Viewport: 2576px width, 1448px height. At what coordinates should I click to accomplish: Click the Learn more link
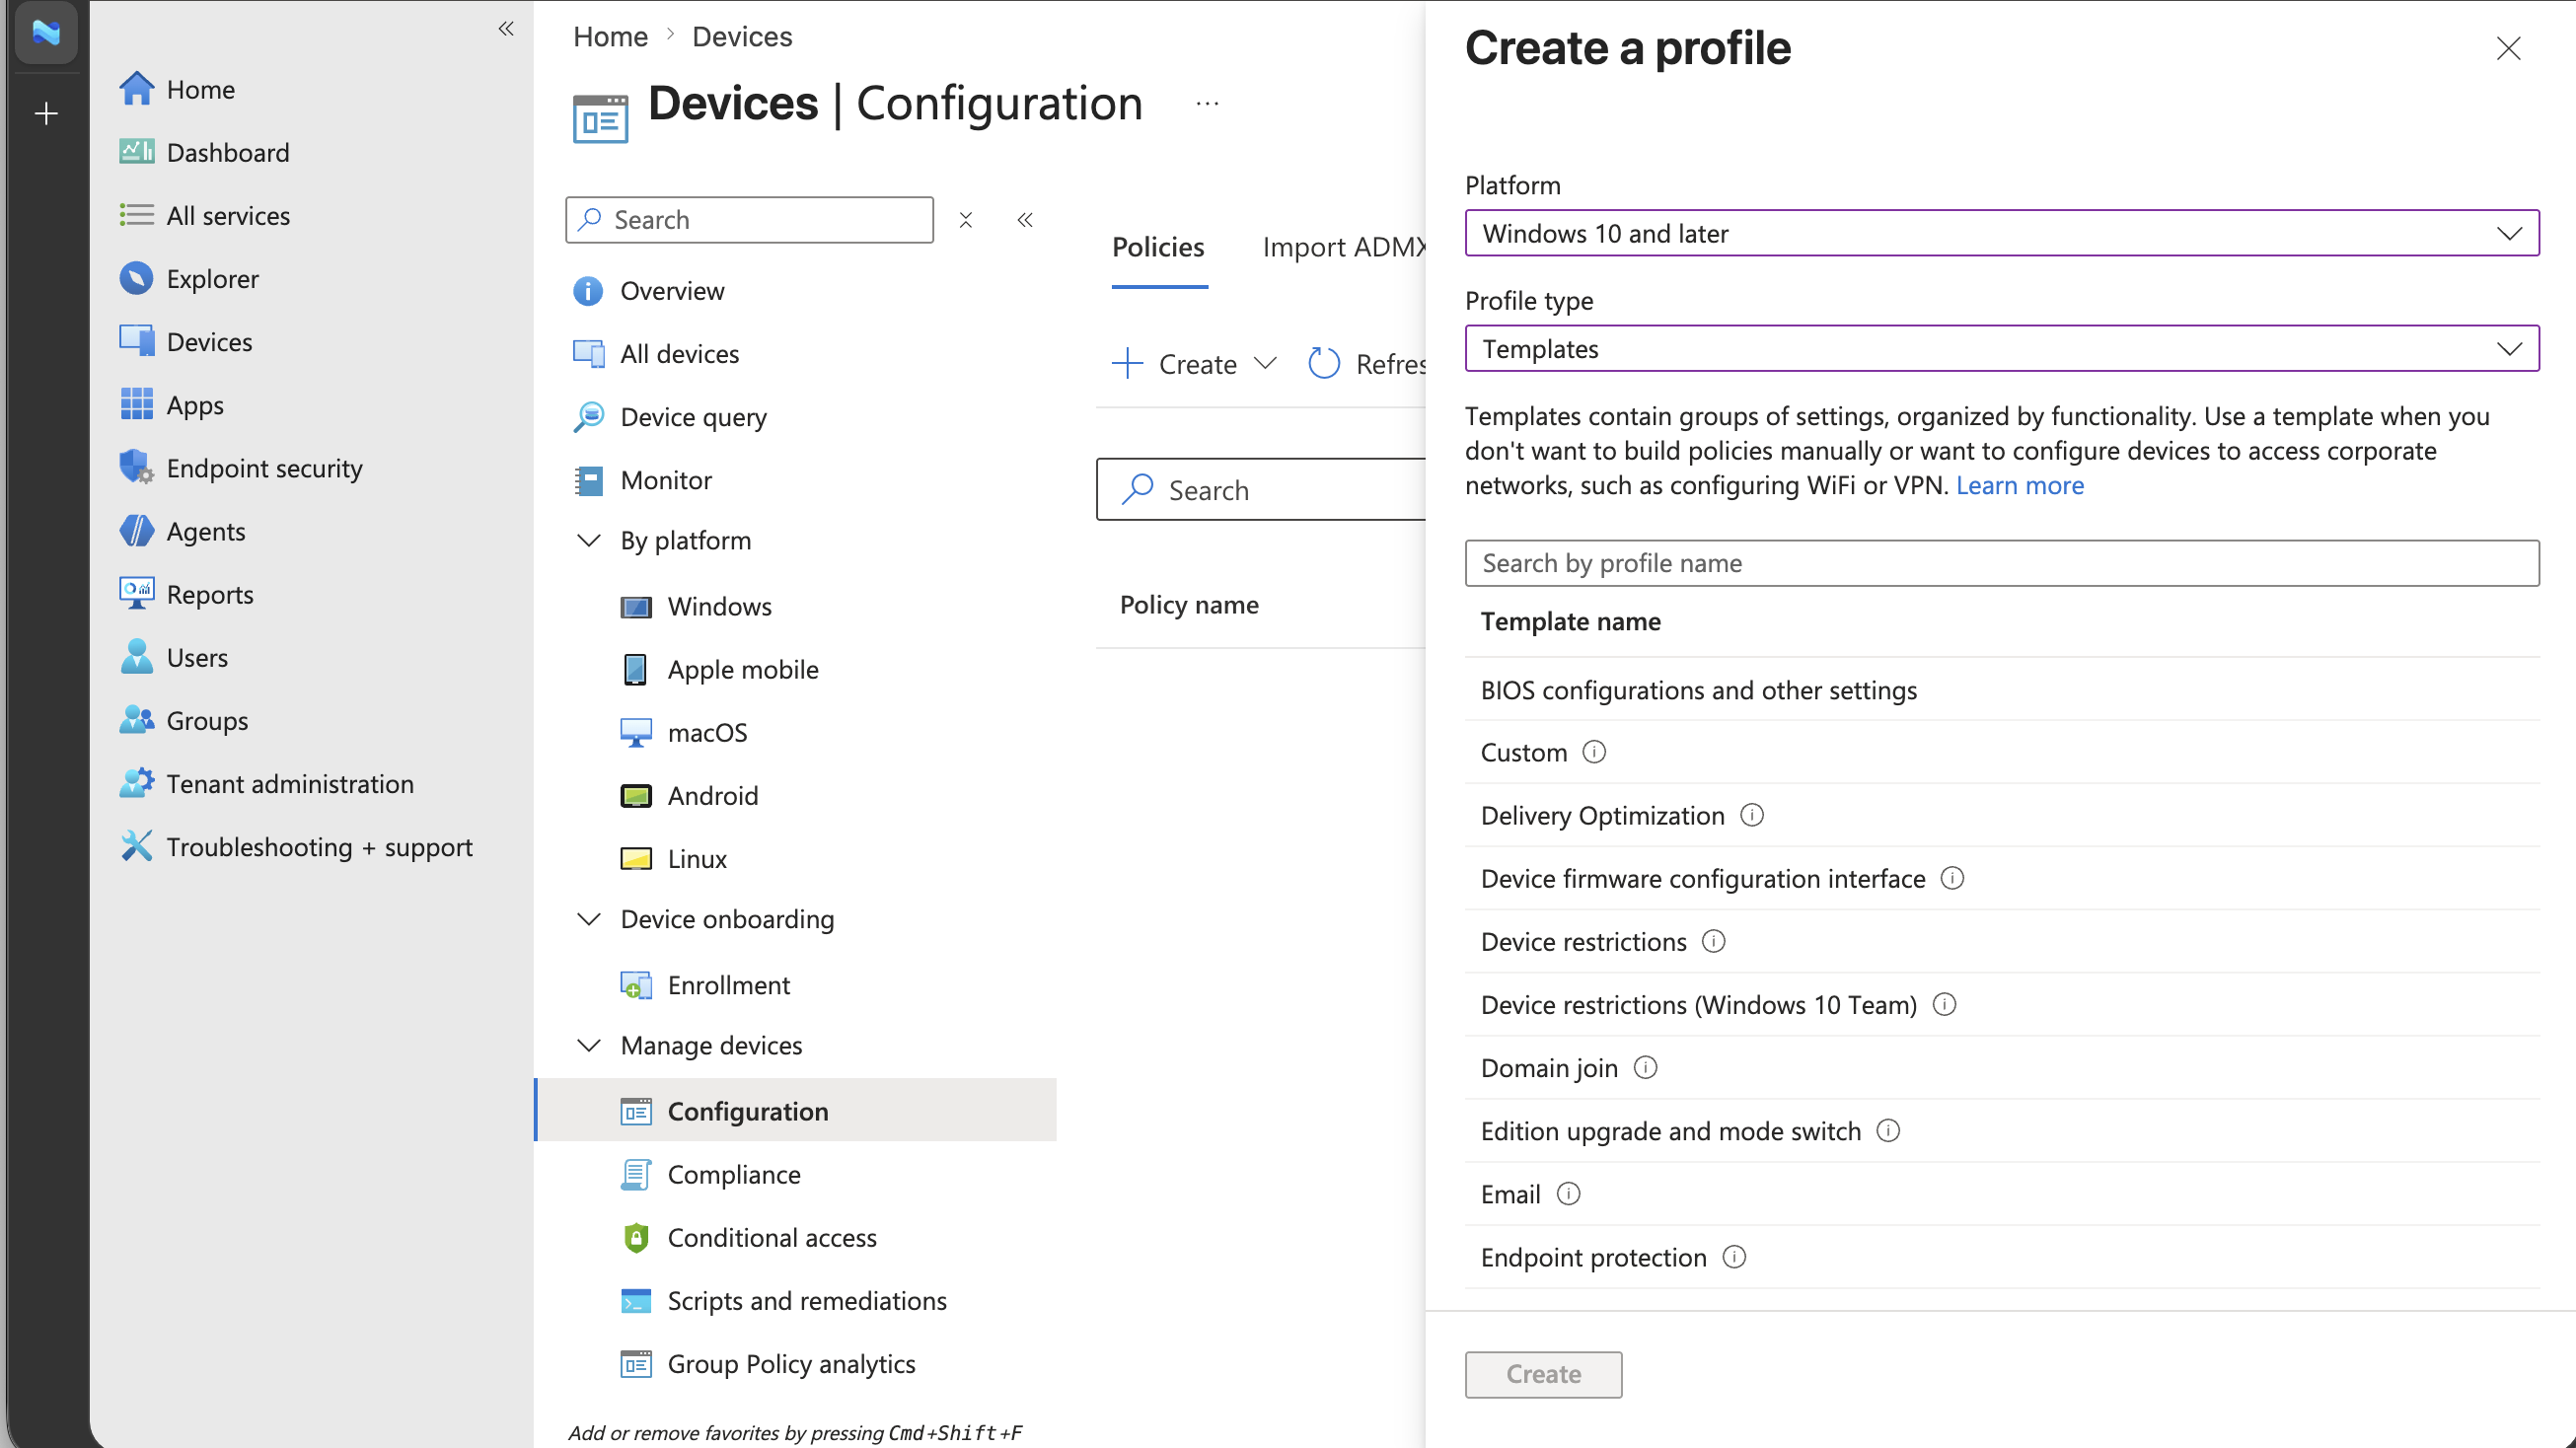coord(2019,485)
